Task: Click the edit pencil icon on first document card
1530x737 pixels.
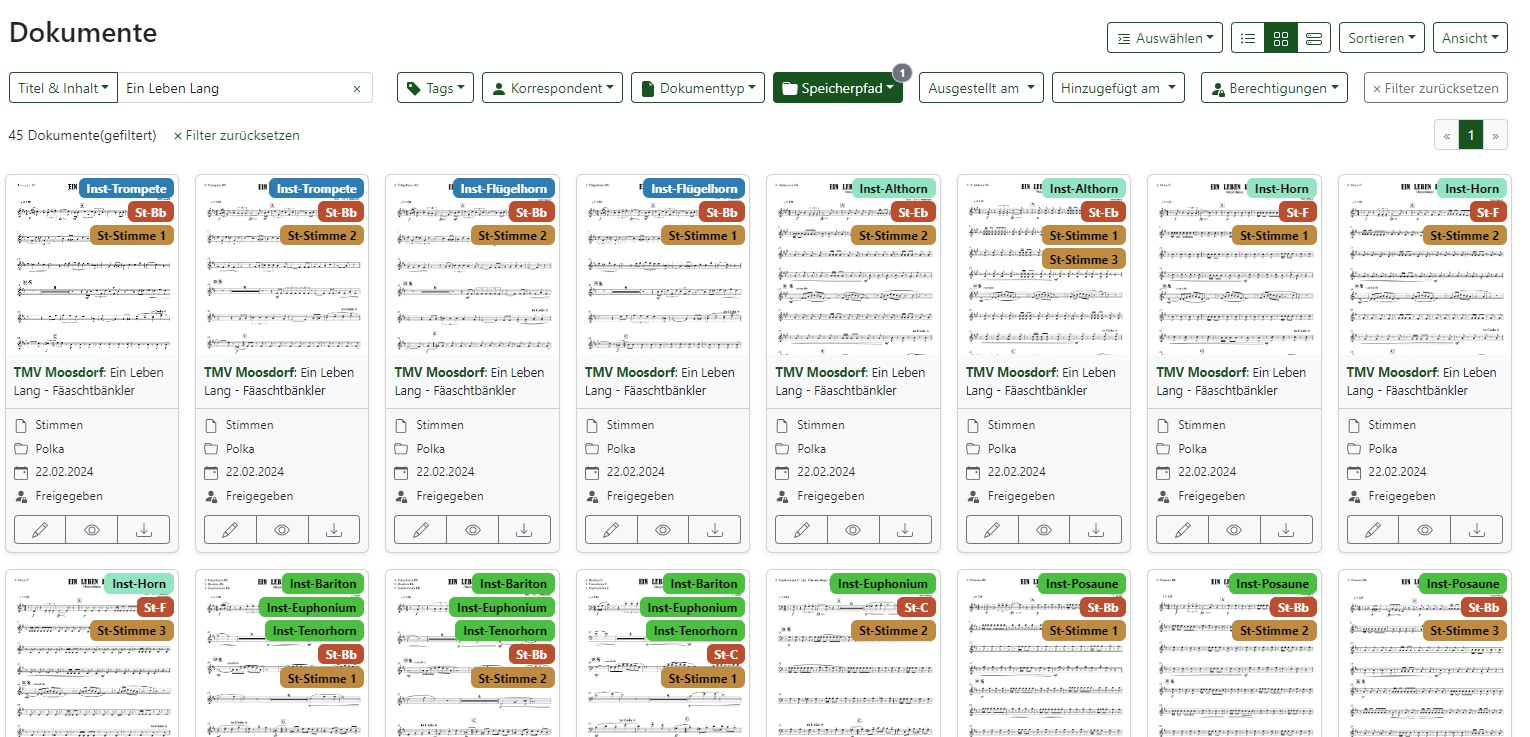Action: (x=40, y=529)
